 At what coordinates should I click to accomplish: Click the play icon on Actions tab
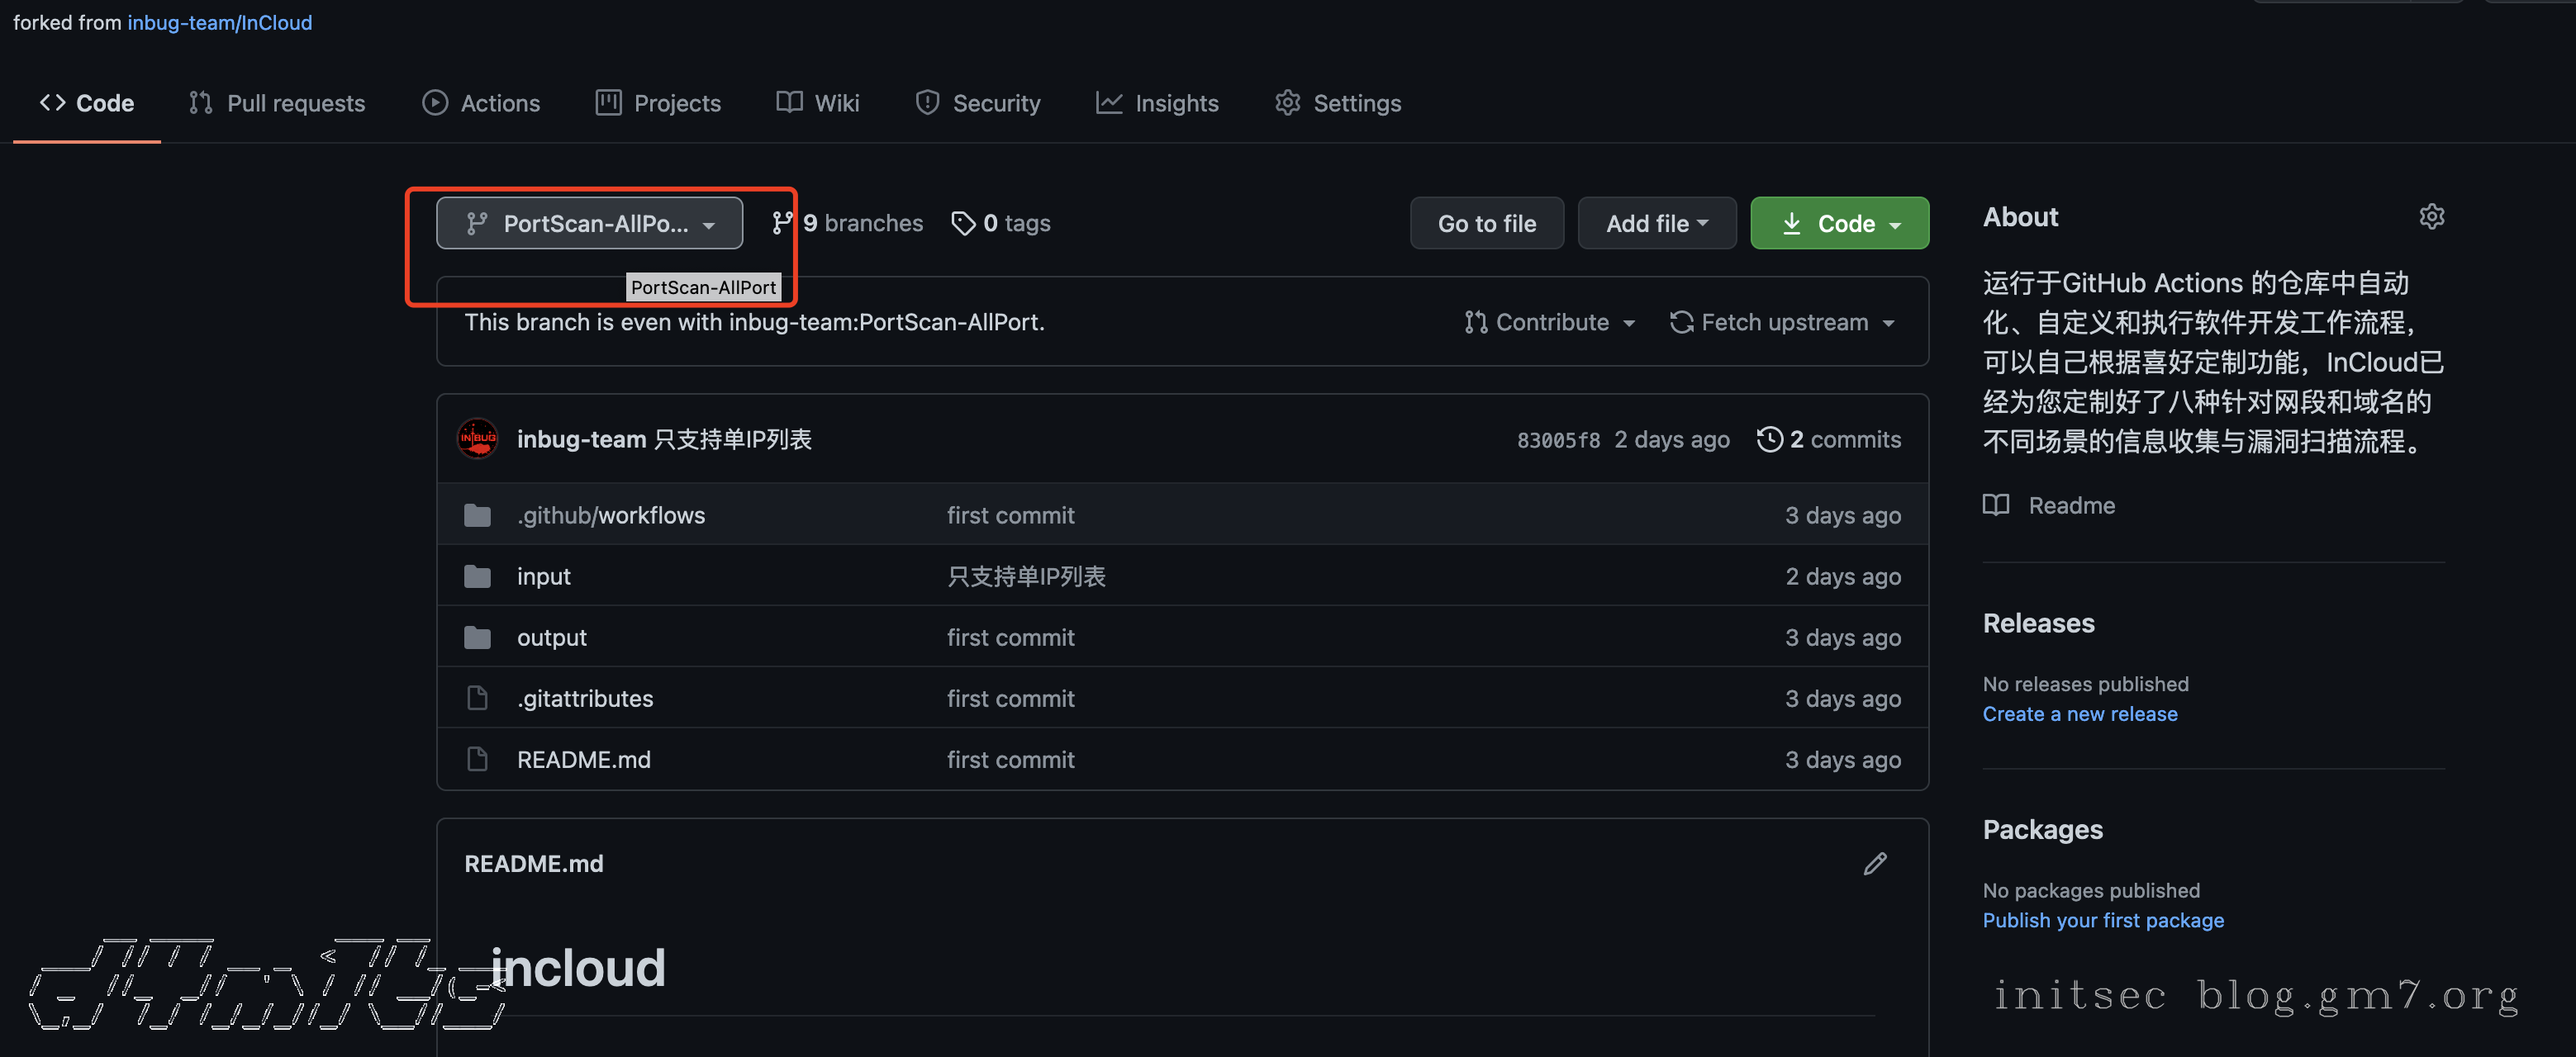tap(435, 103)
